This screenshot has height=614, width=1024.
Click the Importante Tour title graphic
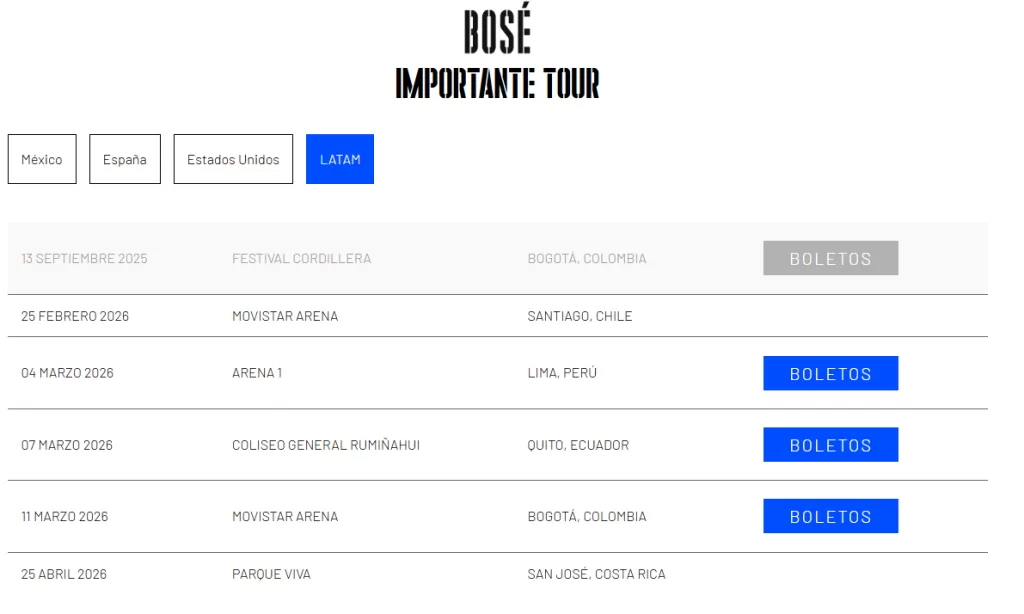click(x=497, y=84)
